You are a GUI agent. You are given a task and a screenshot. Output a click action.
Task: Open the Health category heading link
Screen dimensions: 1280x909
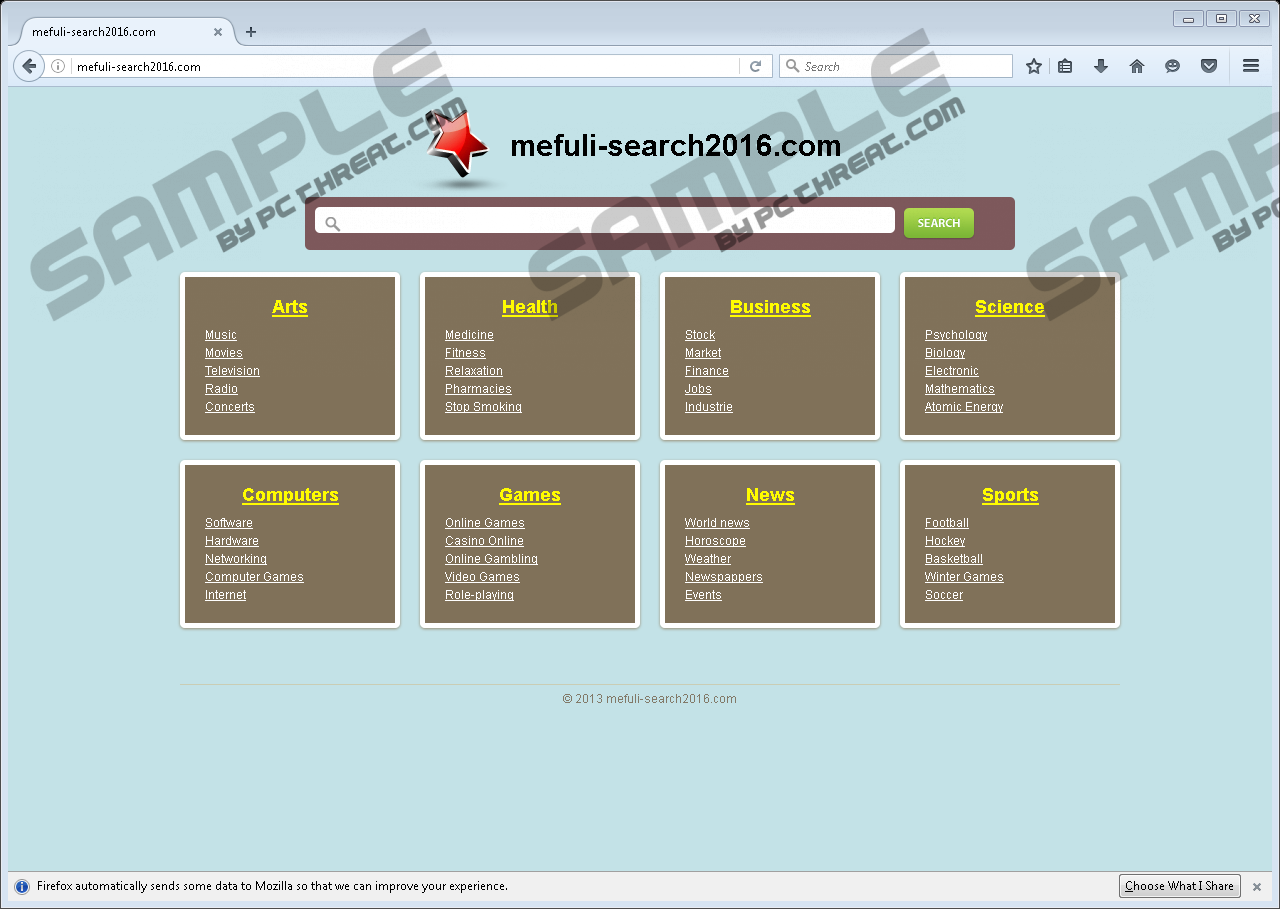click(530, 307)
